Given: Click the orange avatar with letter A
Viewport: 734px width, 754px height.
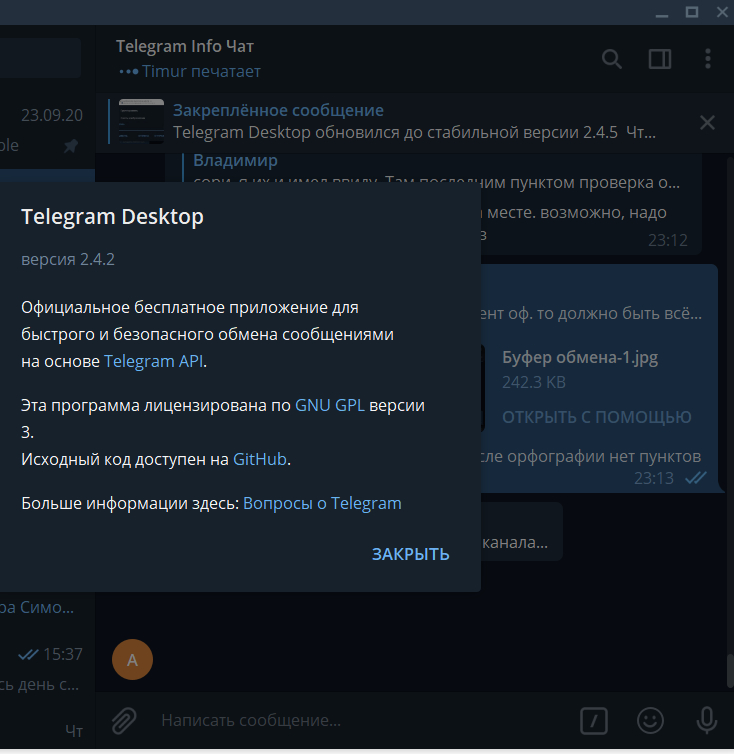Looking at the screenshot, I should point(132,659).
